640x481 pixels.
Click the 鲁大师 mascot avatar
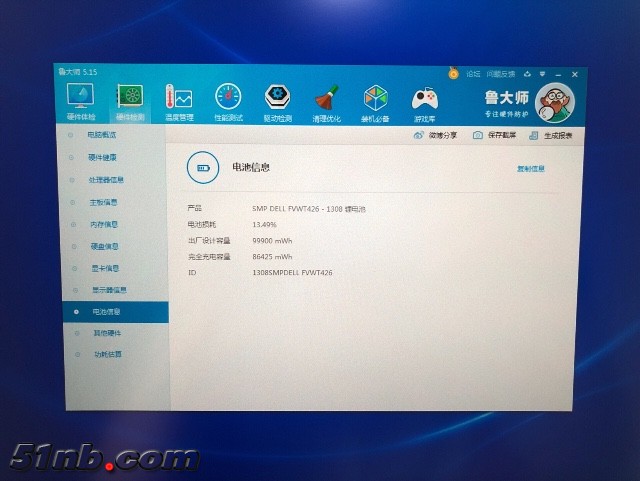click(555, 103)
